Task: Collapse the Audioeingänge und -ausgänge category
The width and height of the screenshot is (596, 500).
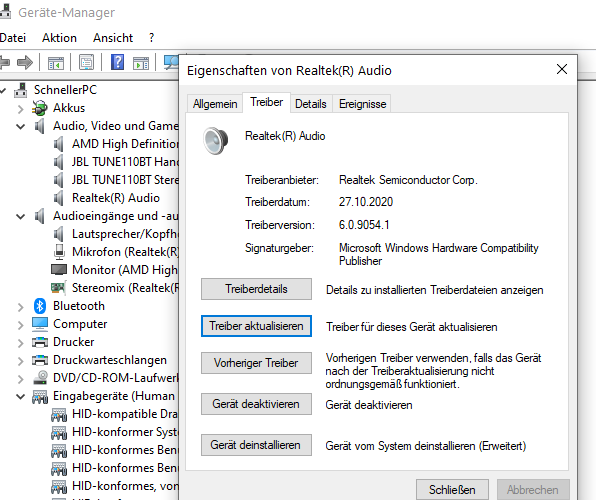Action: pos(21,216)
